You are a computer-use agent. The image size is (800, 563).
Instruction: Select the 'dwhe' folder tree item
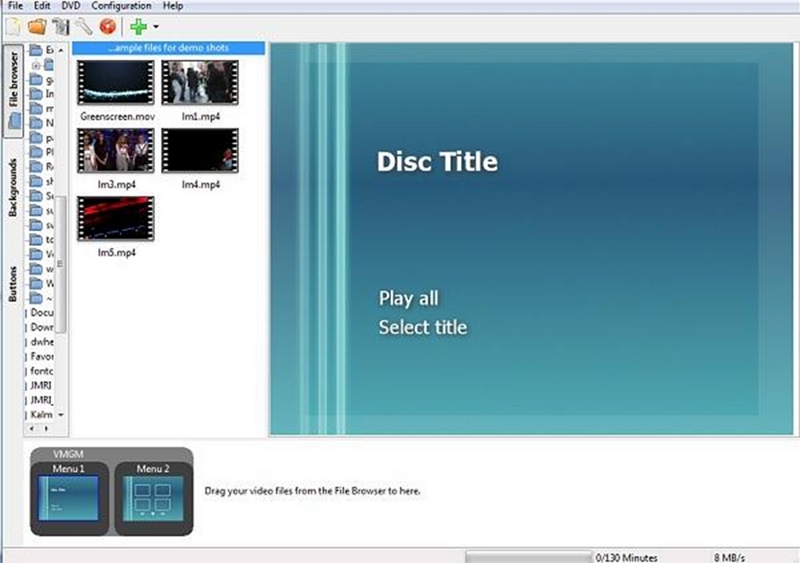coord(41,342)
